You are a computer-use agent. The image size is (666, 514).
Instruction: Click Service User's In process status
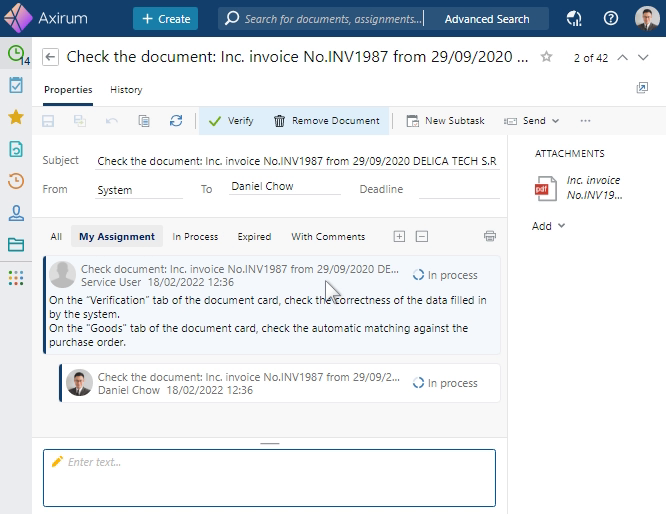(445, 275)
